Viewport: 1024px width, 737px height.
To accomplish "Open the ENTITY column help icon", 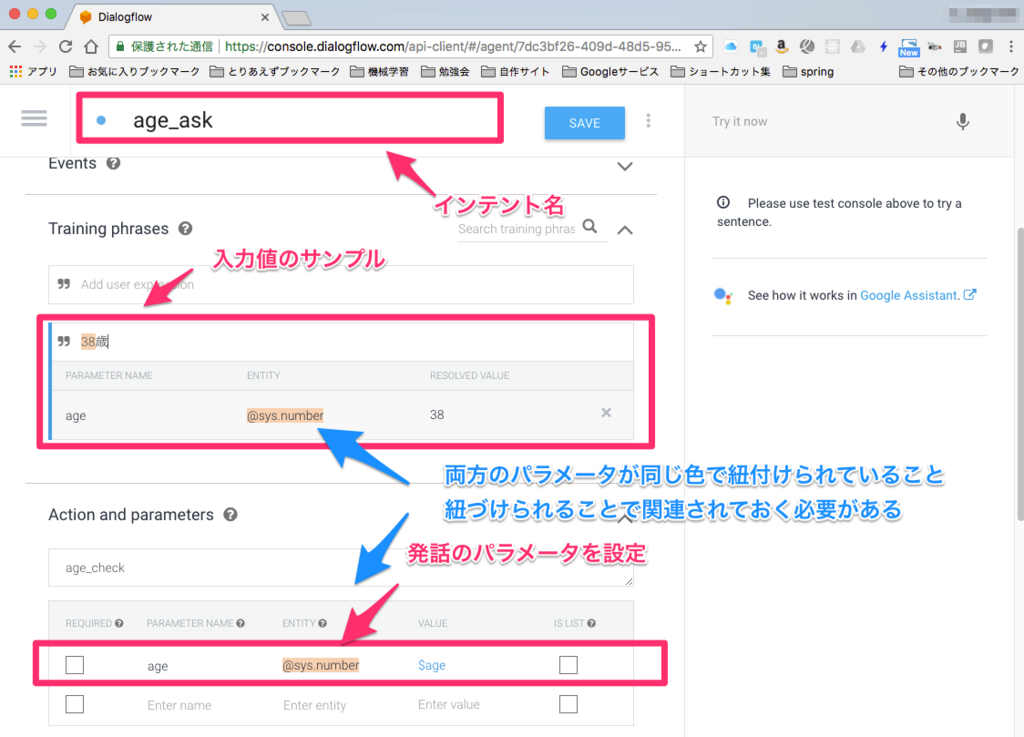I will tap(323, 623).
